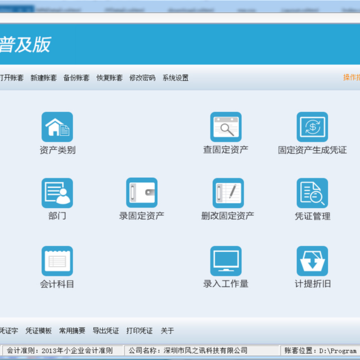Open the 凭证管理 voucher management icon
360x360 pixels.
312,193
